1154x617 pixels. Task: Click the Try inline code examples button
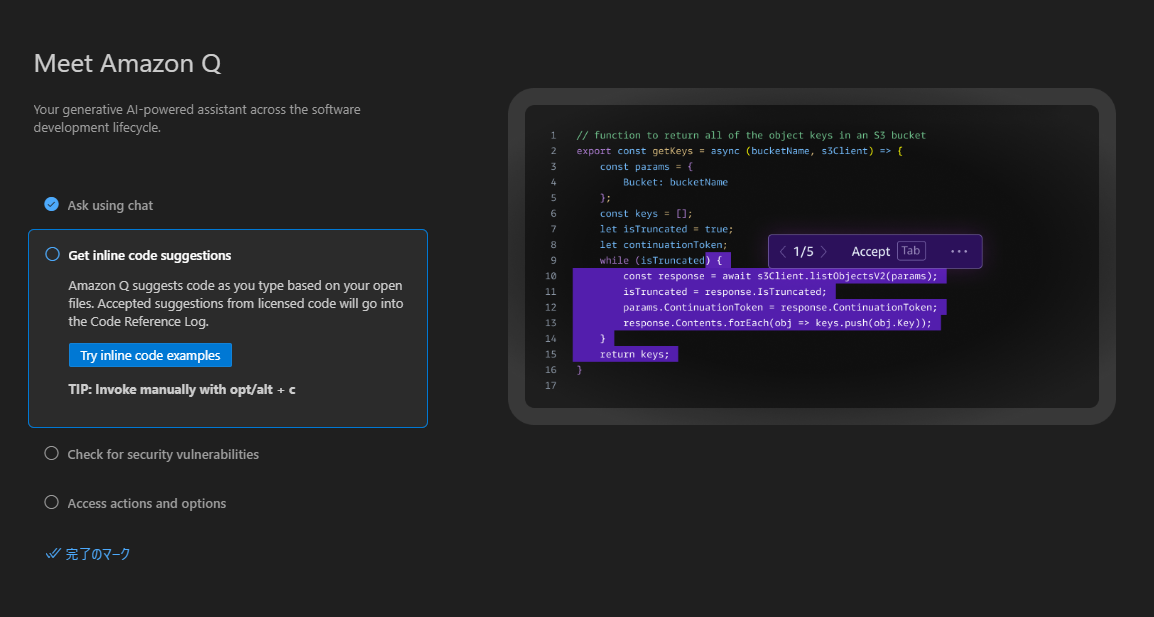pyautogui.click(x=150, y=355)
